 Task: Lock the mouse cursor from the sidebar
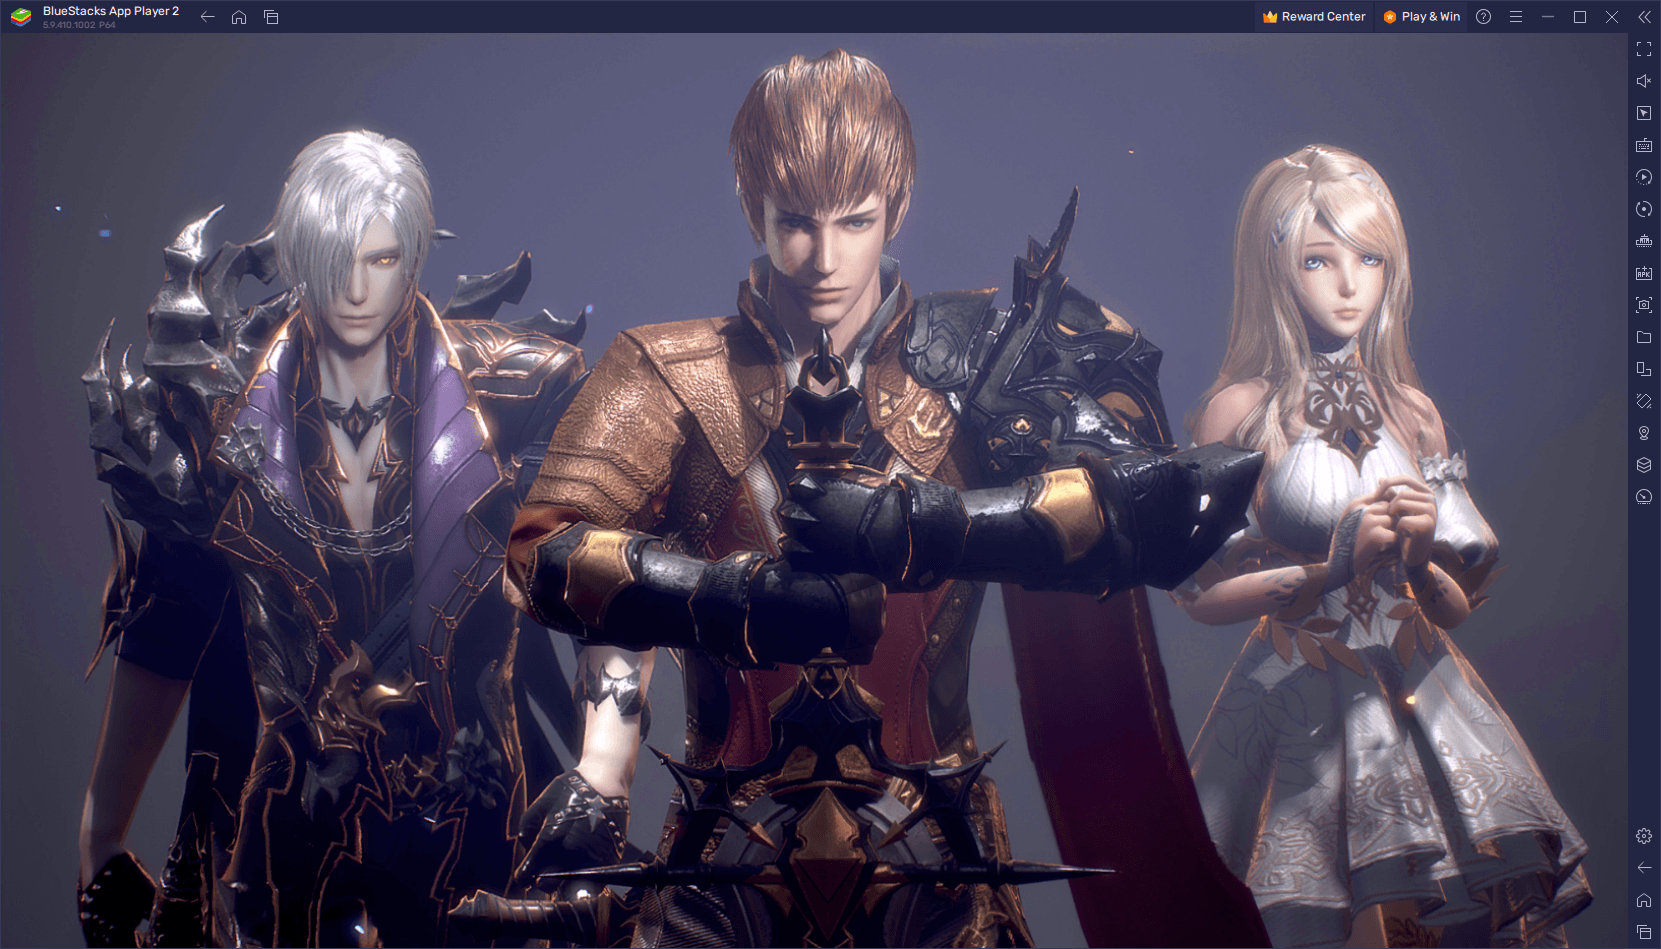click(1644, 113)
